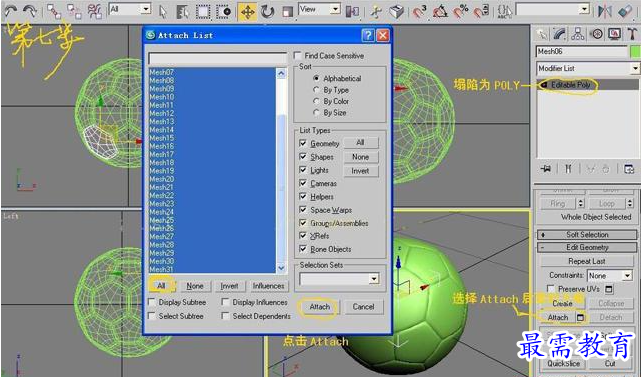Image resolution: width=641 pixels, height=377 pixels.
Task: Enable Preserve UVs checkbox
Action: point(551,289)
